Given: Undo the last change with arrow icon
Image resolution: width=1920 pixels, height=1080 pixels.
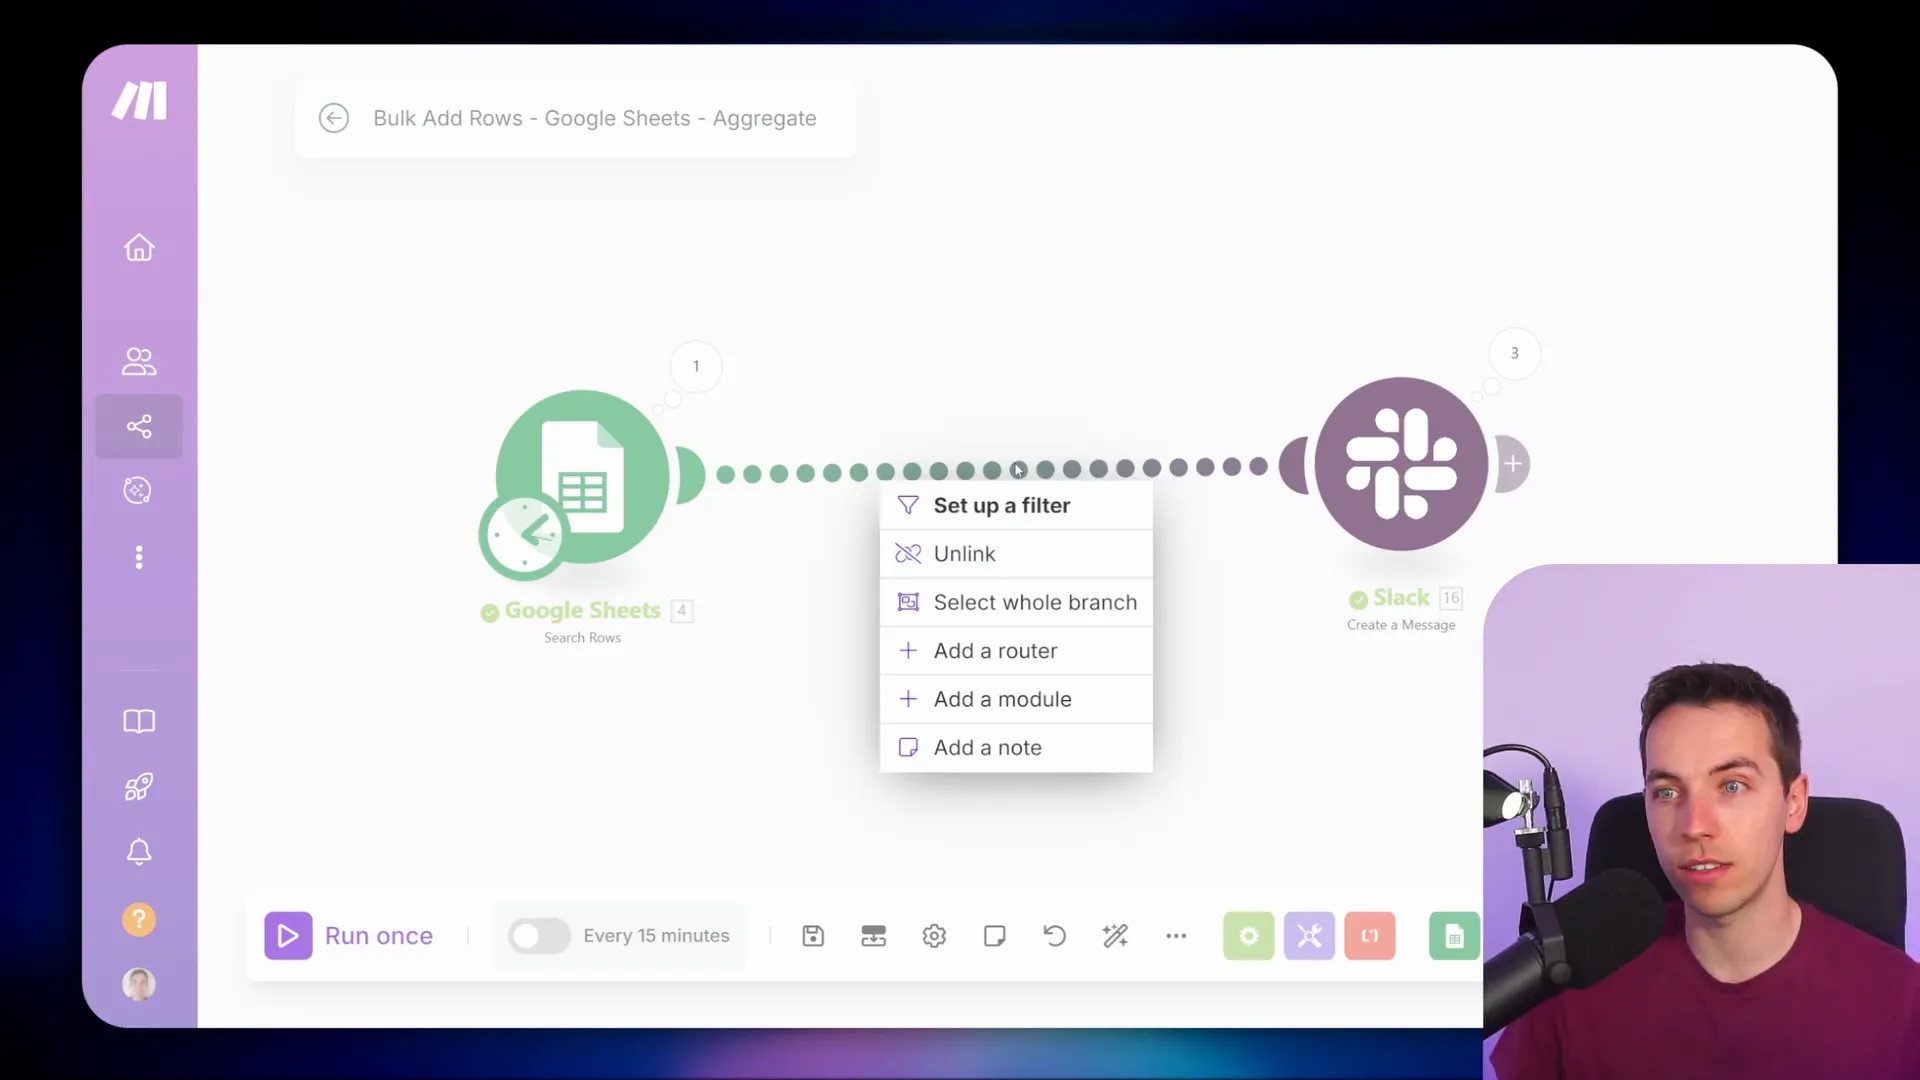Looking at the screenshot, I should coord(1055,936).
